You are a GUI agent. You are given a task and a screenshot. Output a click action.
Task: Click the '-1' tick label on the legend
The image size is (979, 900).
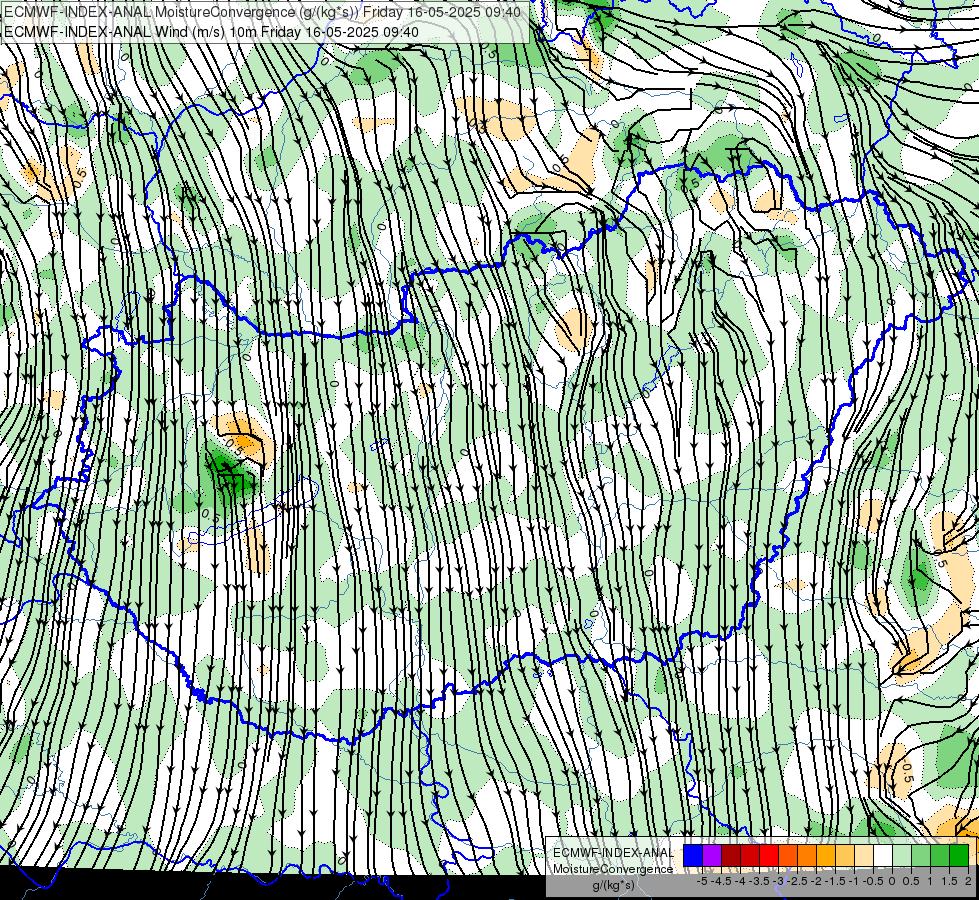point(854,881)
